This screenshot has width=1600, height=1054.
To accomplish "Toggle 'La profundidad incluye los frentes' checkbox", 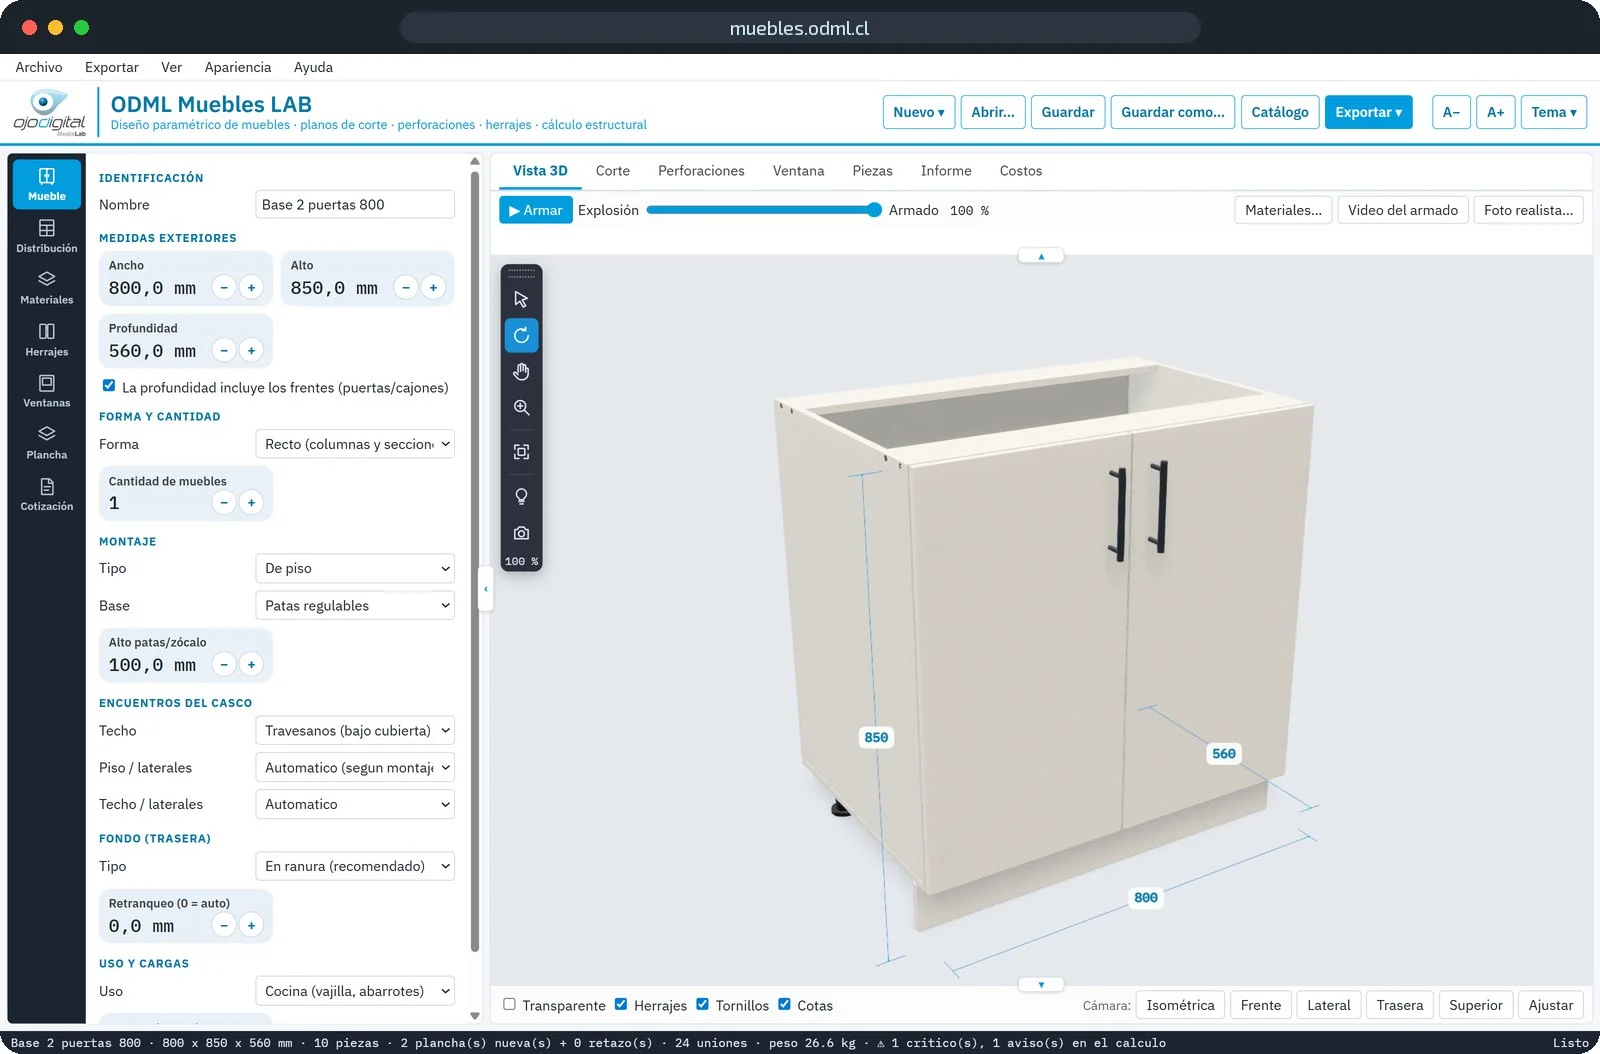I will pyautogui.click(x=109, y=386).
